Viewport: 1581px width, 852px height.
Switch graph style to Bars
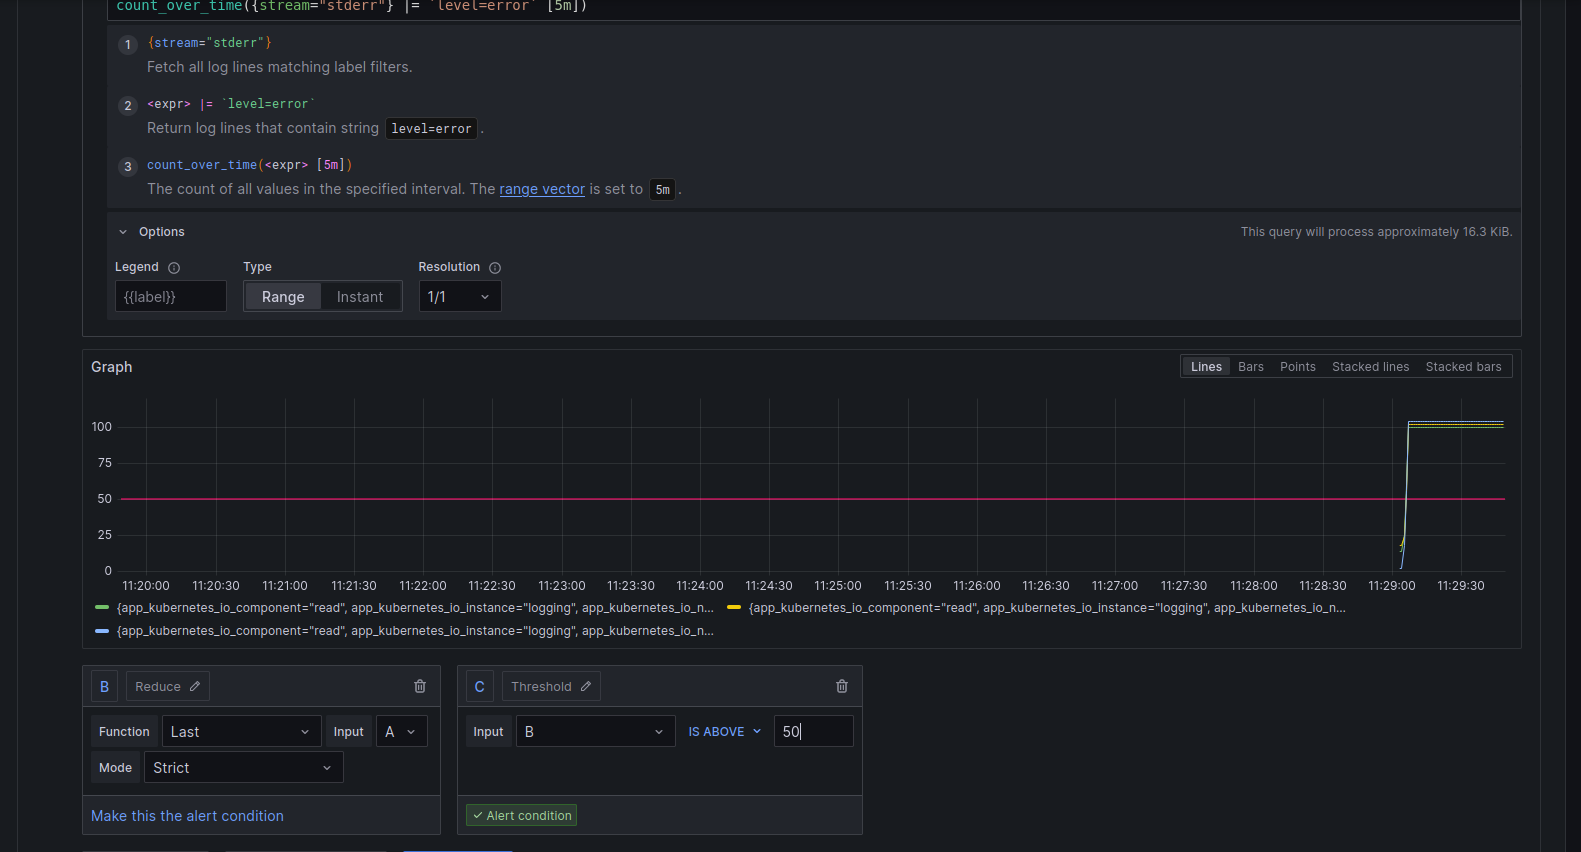click(1251, 367)
